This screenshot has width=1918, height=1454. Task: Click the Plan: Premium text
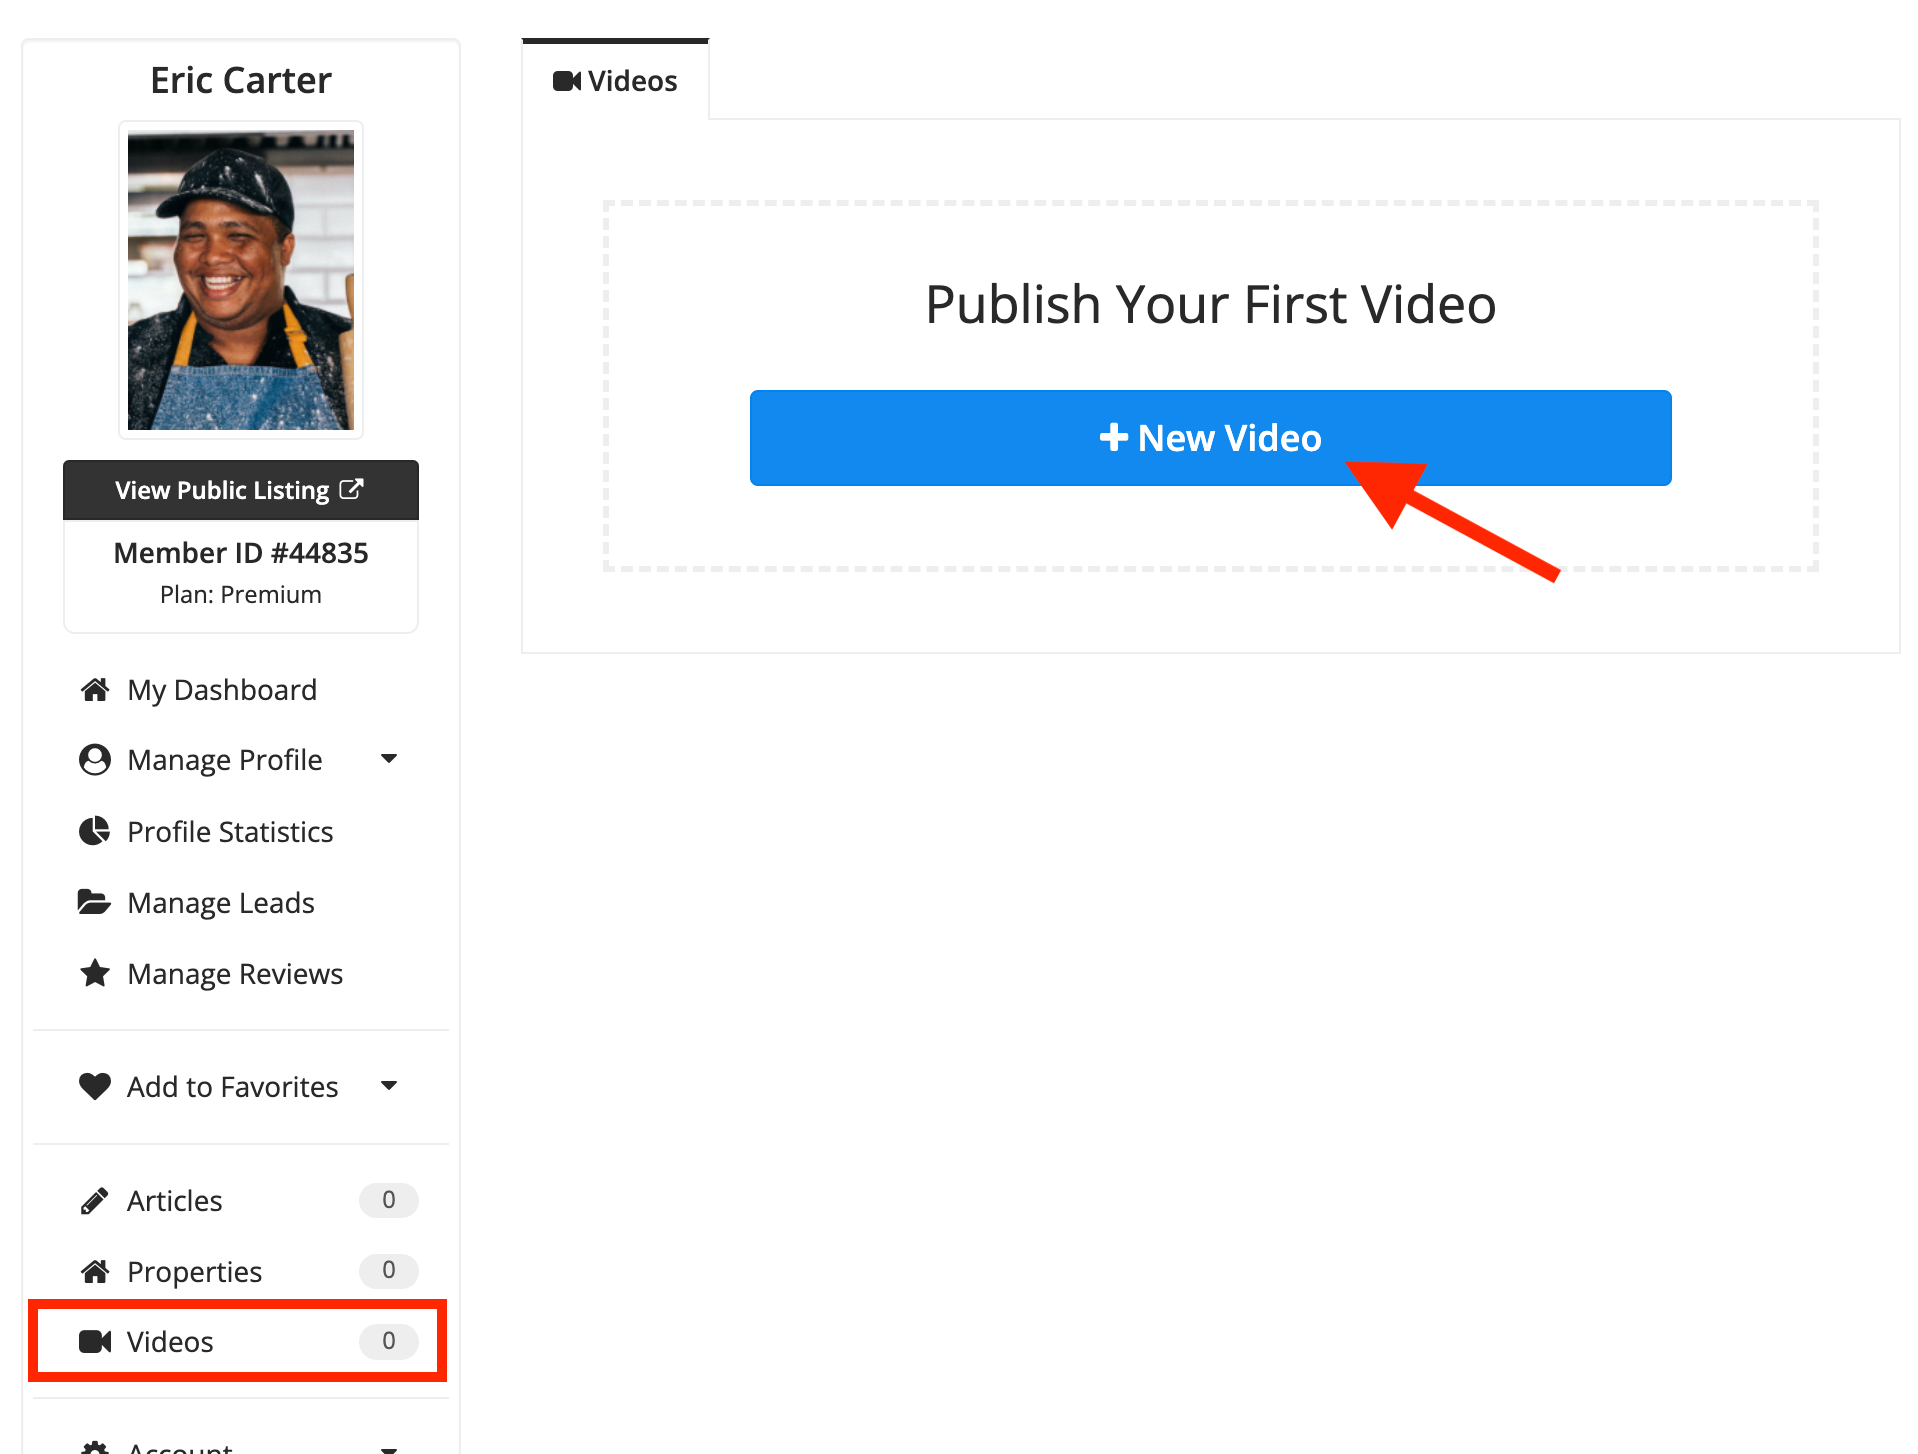[x=241, y=595]
